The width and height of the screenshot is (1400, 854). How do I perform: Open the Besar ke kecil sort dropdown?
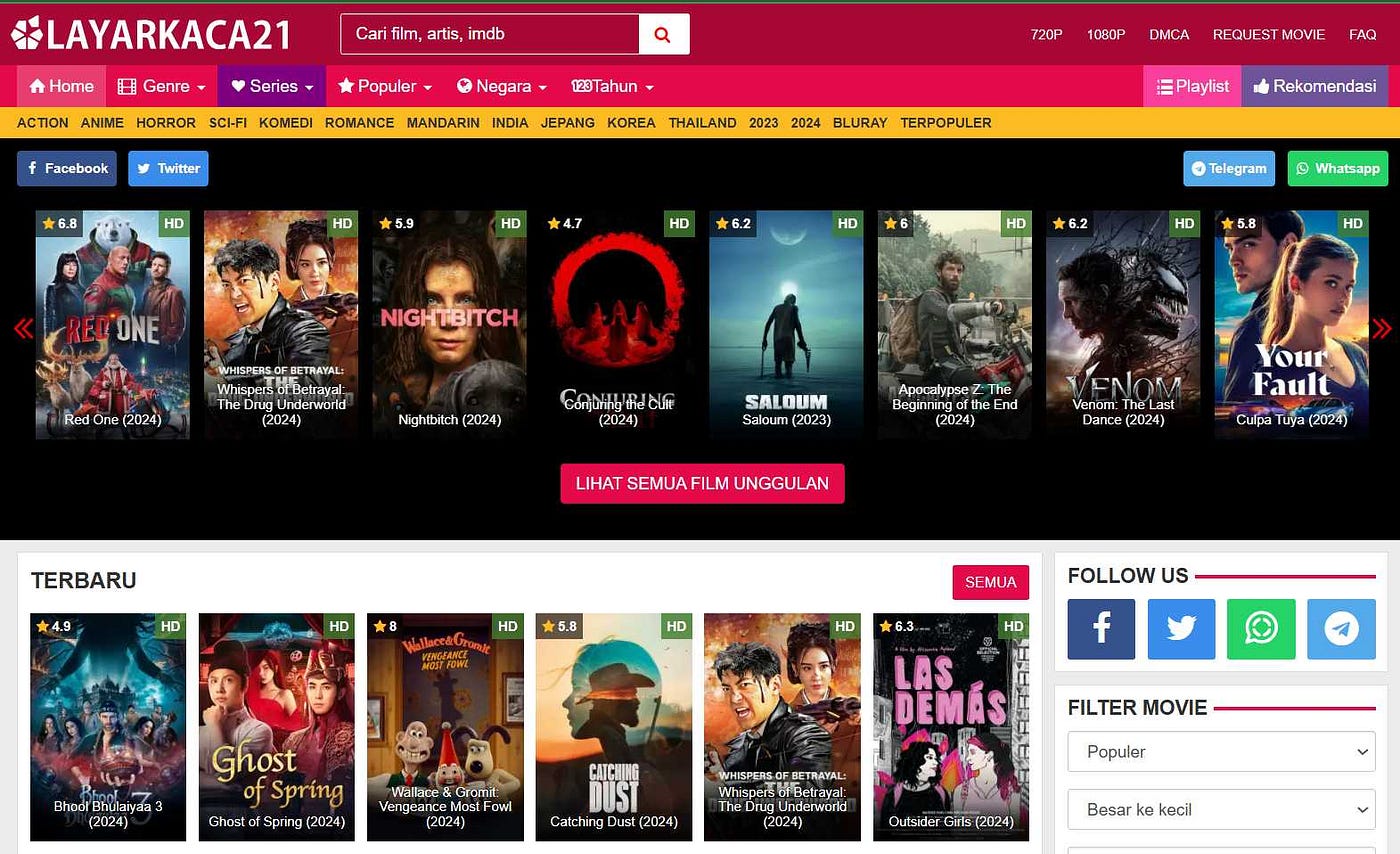tap(1221, 810)
